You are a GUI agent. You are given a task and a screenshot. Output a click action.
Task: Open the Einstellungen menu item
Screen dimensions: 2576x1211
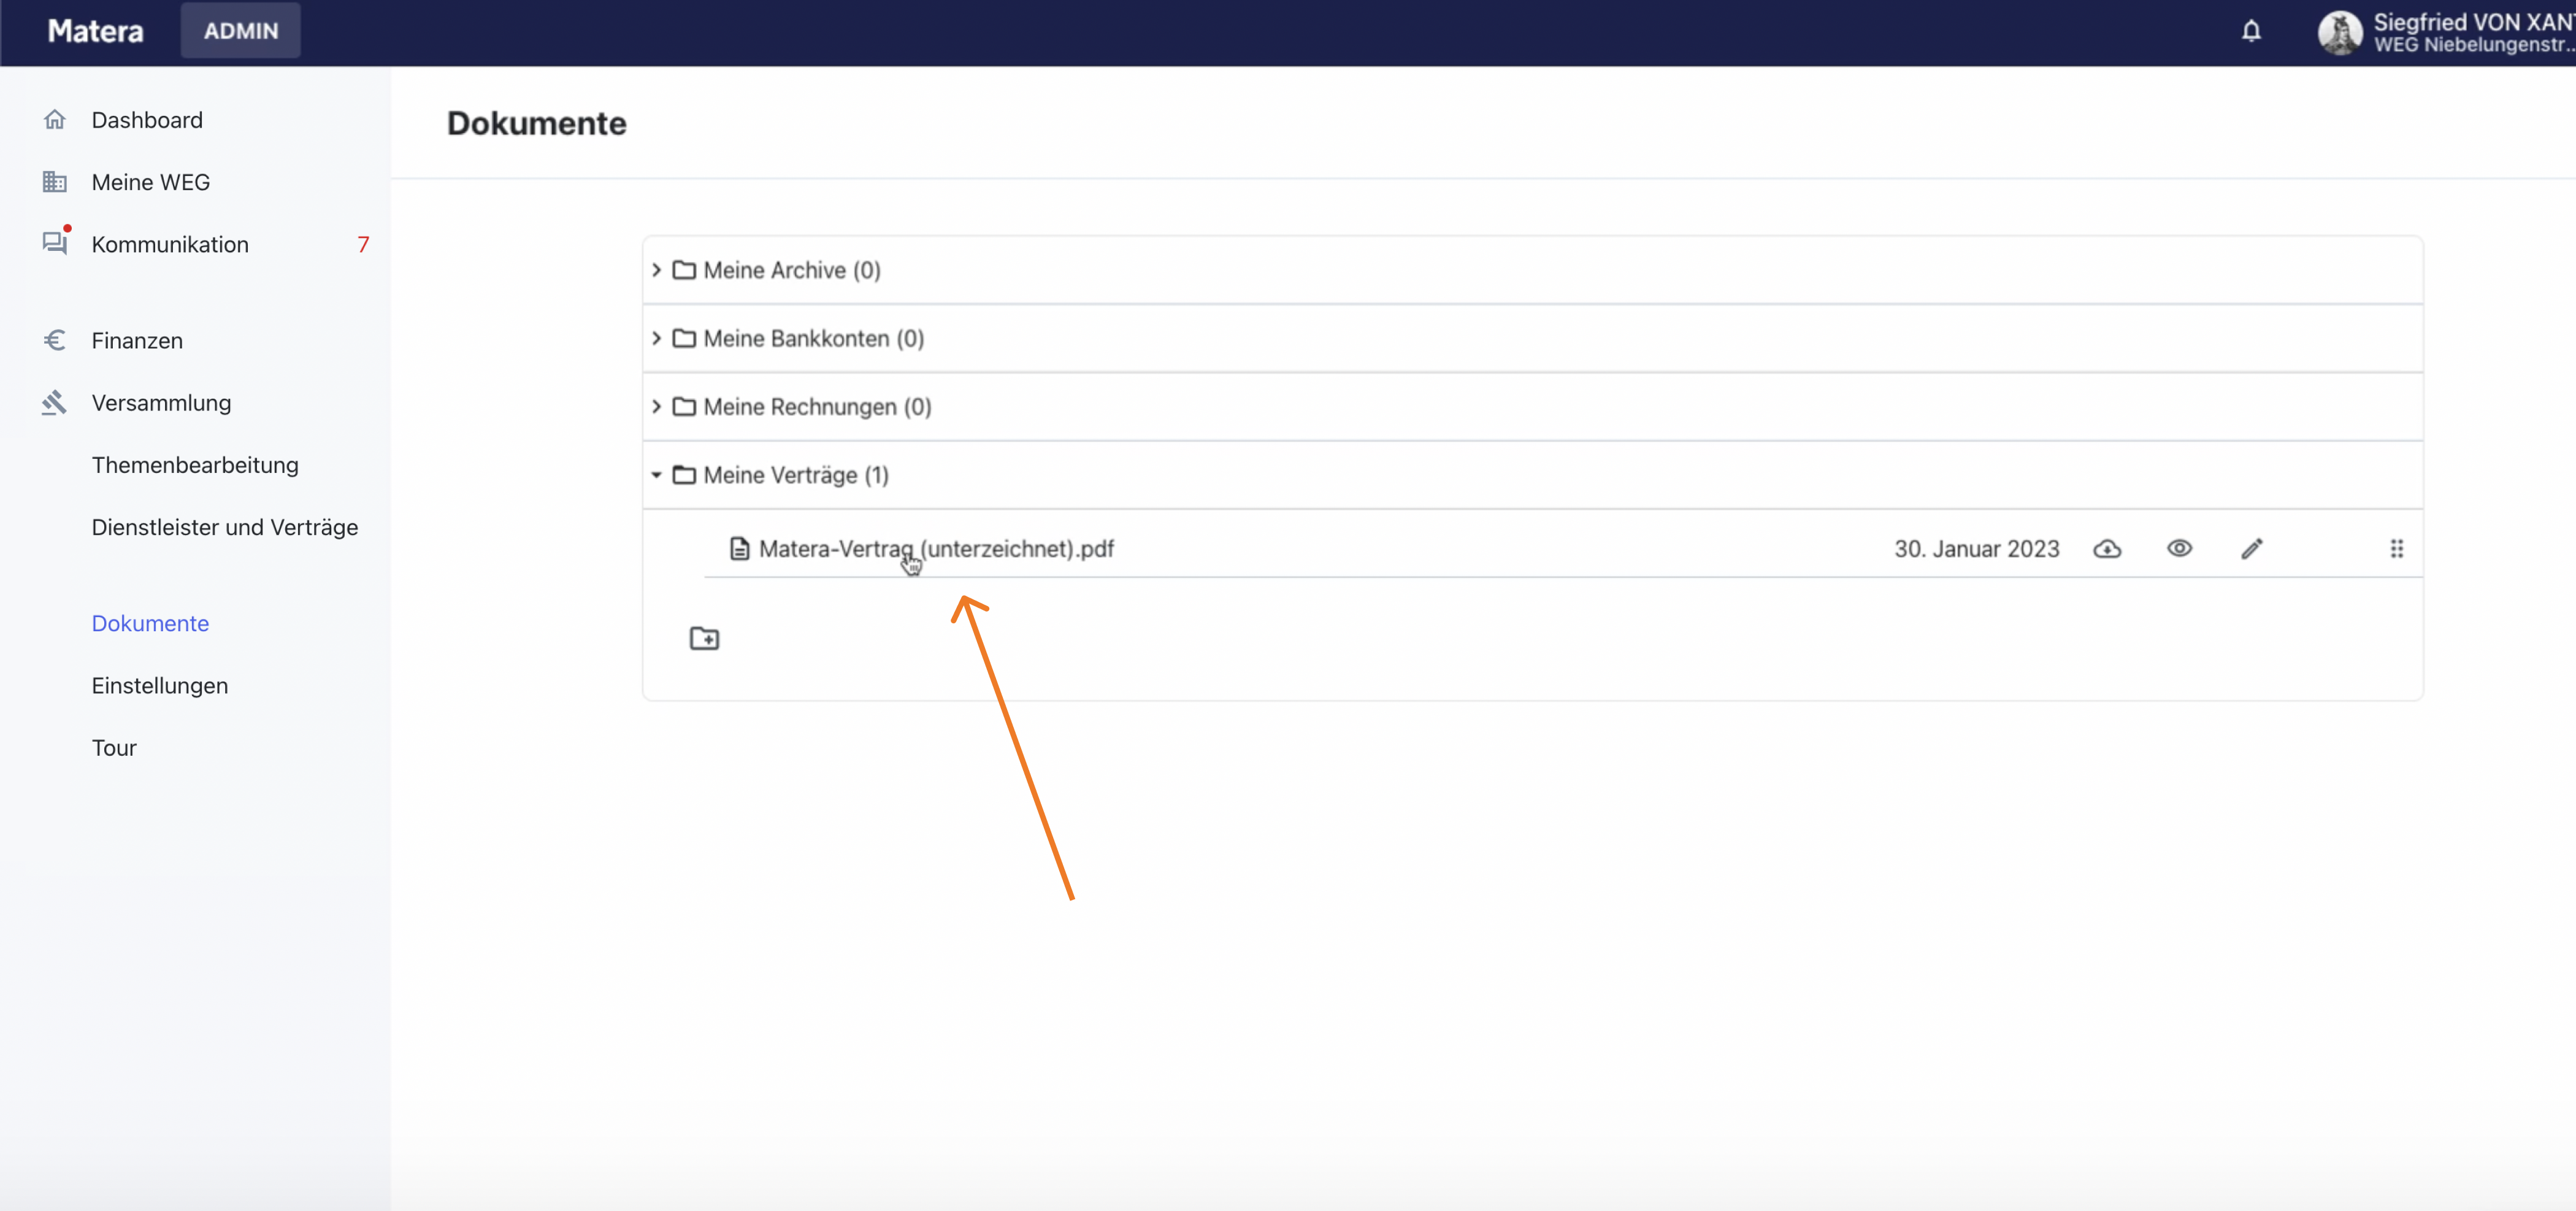160,686
